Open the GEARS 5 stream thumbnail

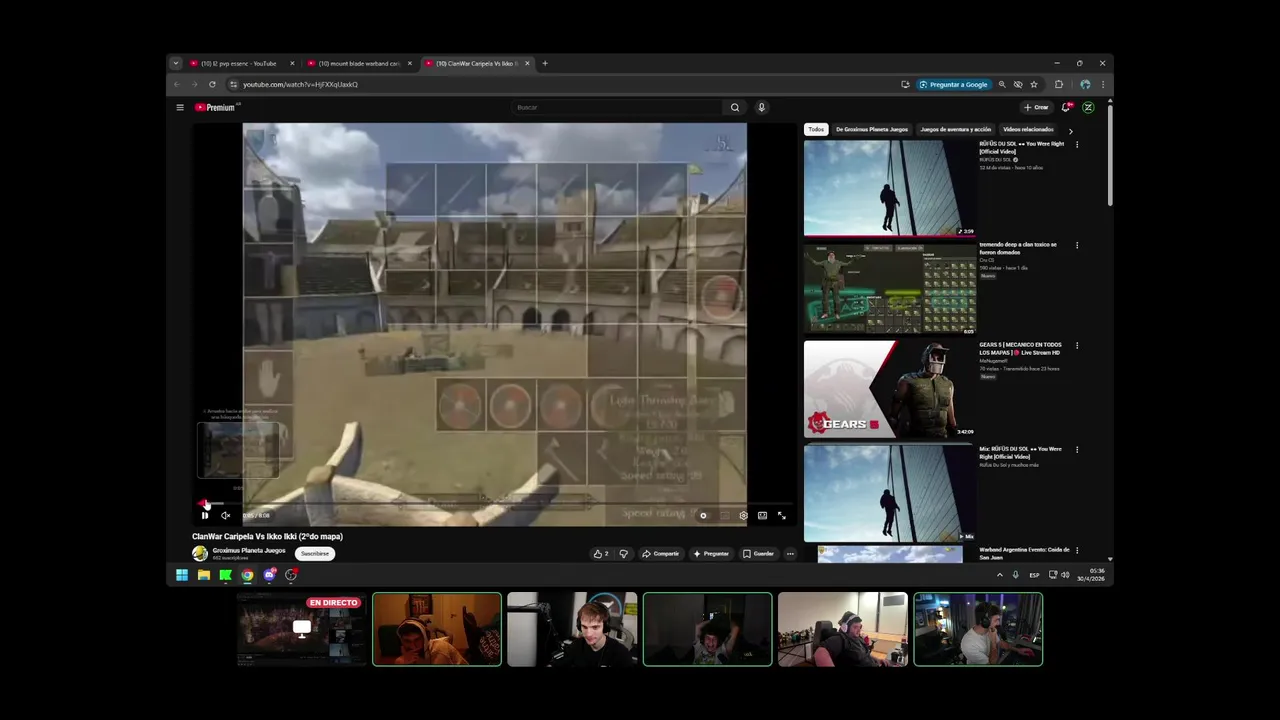click(890, 389)
